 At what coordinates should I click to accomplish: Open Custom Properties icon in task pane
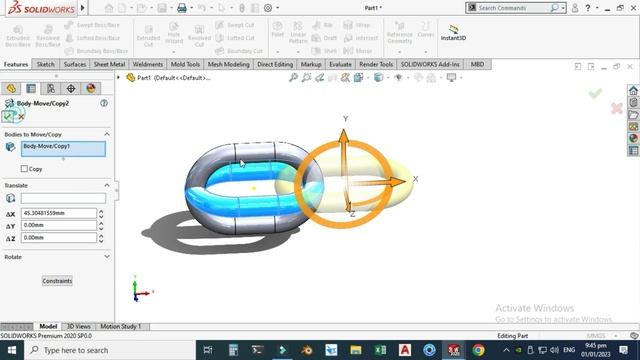pyautogui.click(x=633, y=151)
